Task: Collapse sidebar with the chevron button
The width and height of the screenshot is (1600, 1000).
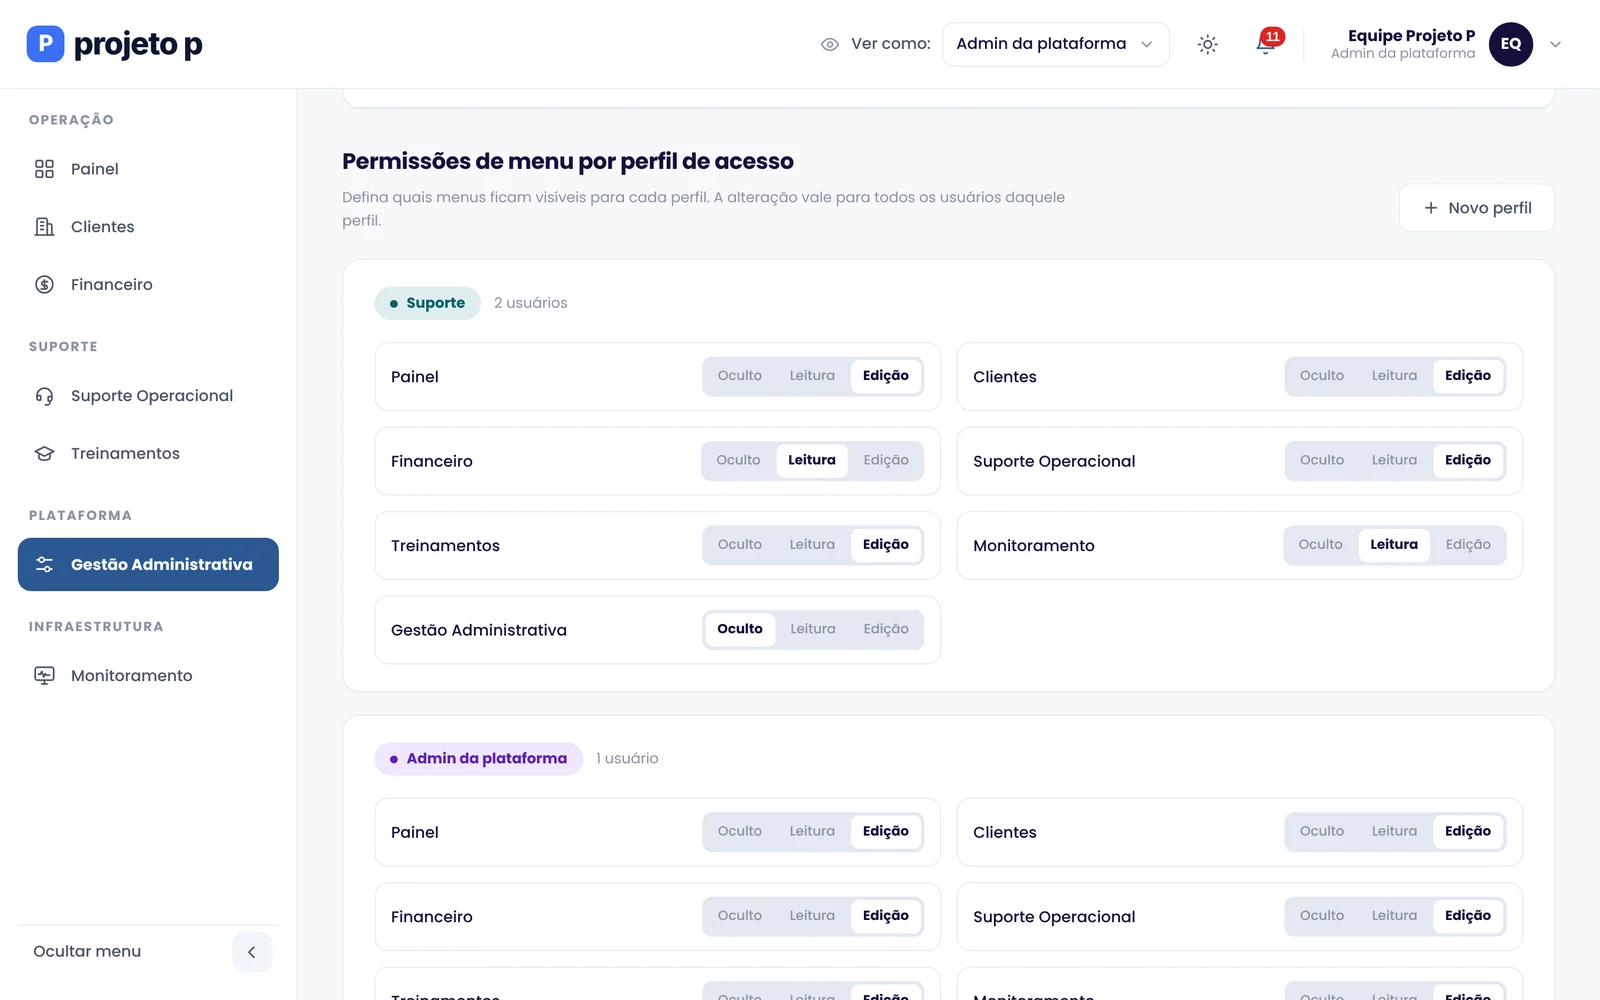Action: (251, 952)
